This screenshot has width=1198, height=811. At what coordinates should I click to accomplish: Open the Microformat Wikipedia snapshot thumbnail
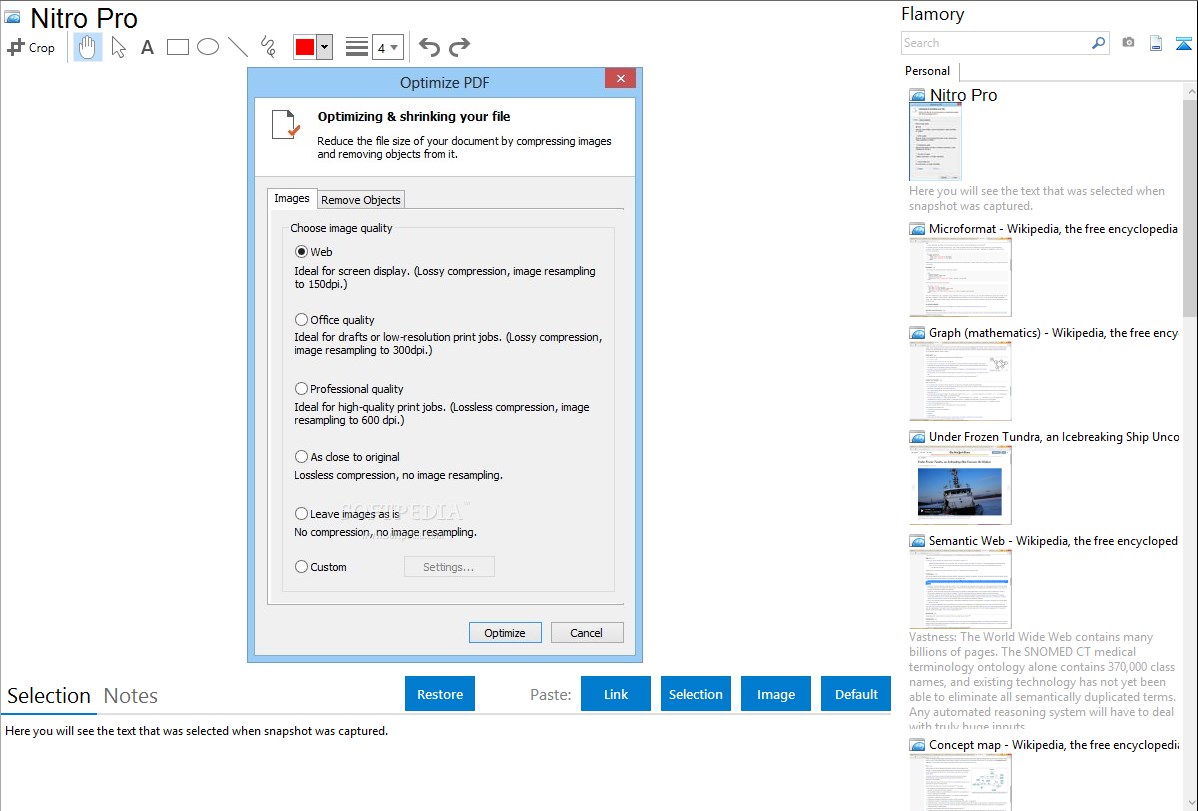coord(960,277)
